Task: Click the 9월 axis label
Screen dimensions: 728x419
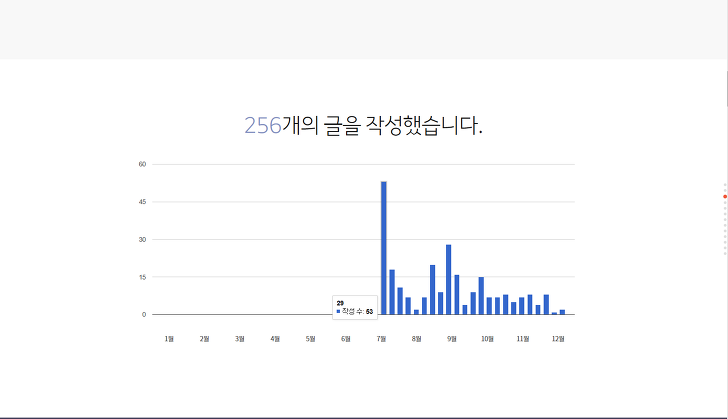Action: (452, 339)
